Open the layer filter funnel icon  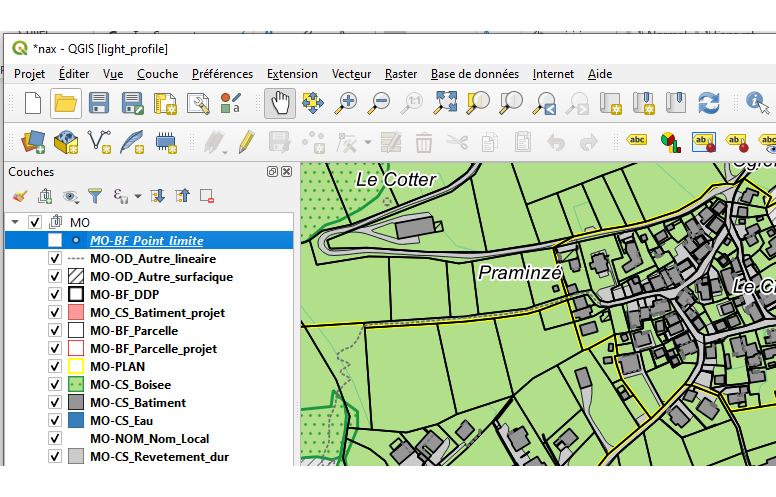point(95,196)
